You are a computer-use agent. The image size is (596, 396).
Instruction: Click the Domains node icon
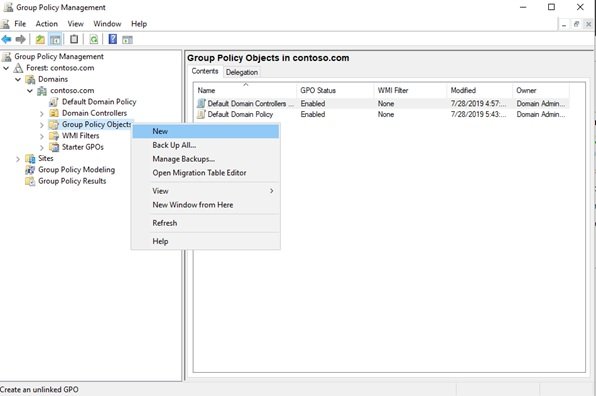[x=30, y=79]
